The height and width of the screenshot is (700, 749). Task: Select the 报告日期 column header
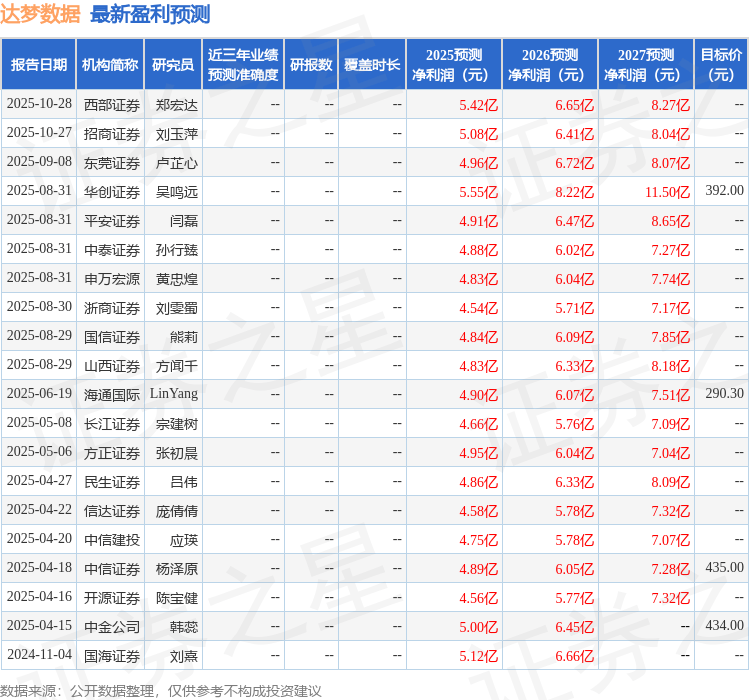coord(39,65)
